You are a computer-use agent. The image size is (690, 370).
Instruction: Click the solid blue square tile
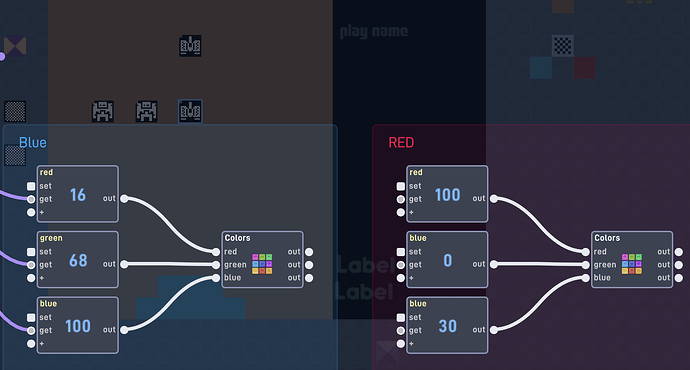pos(541,68)
